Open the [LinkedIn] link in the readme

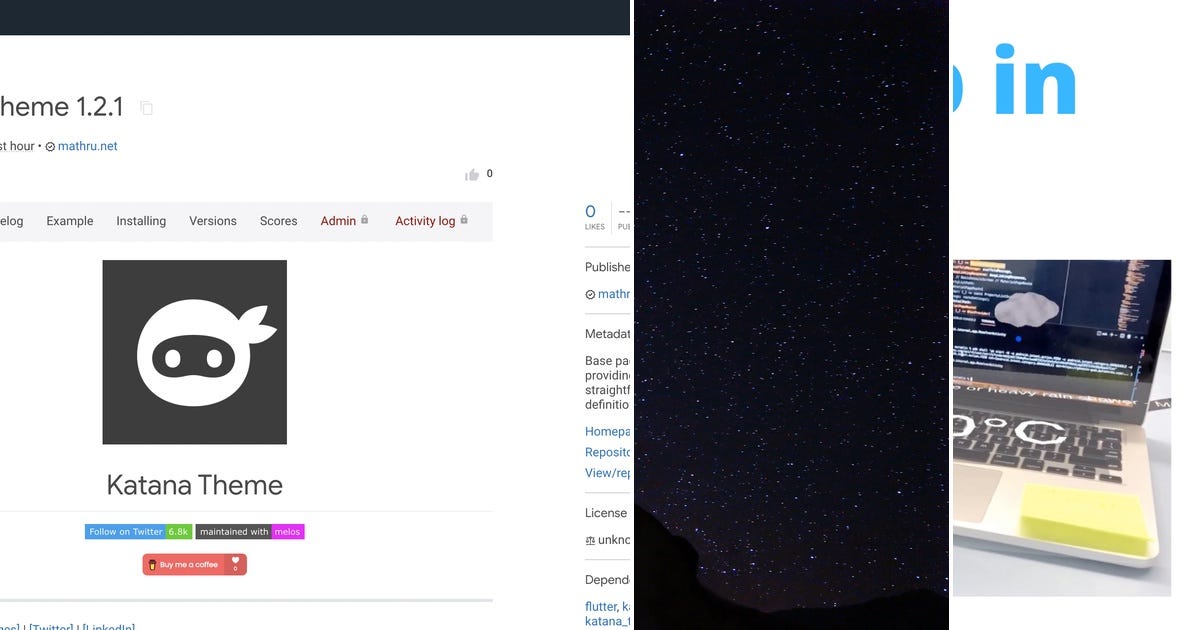click(108, 627)
